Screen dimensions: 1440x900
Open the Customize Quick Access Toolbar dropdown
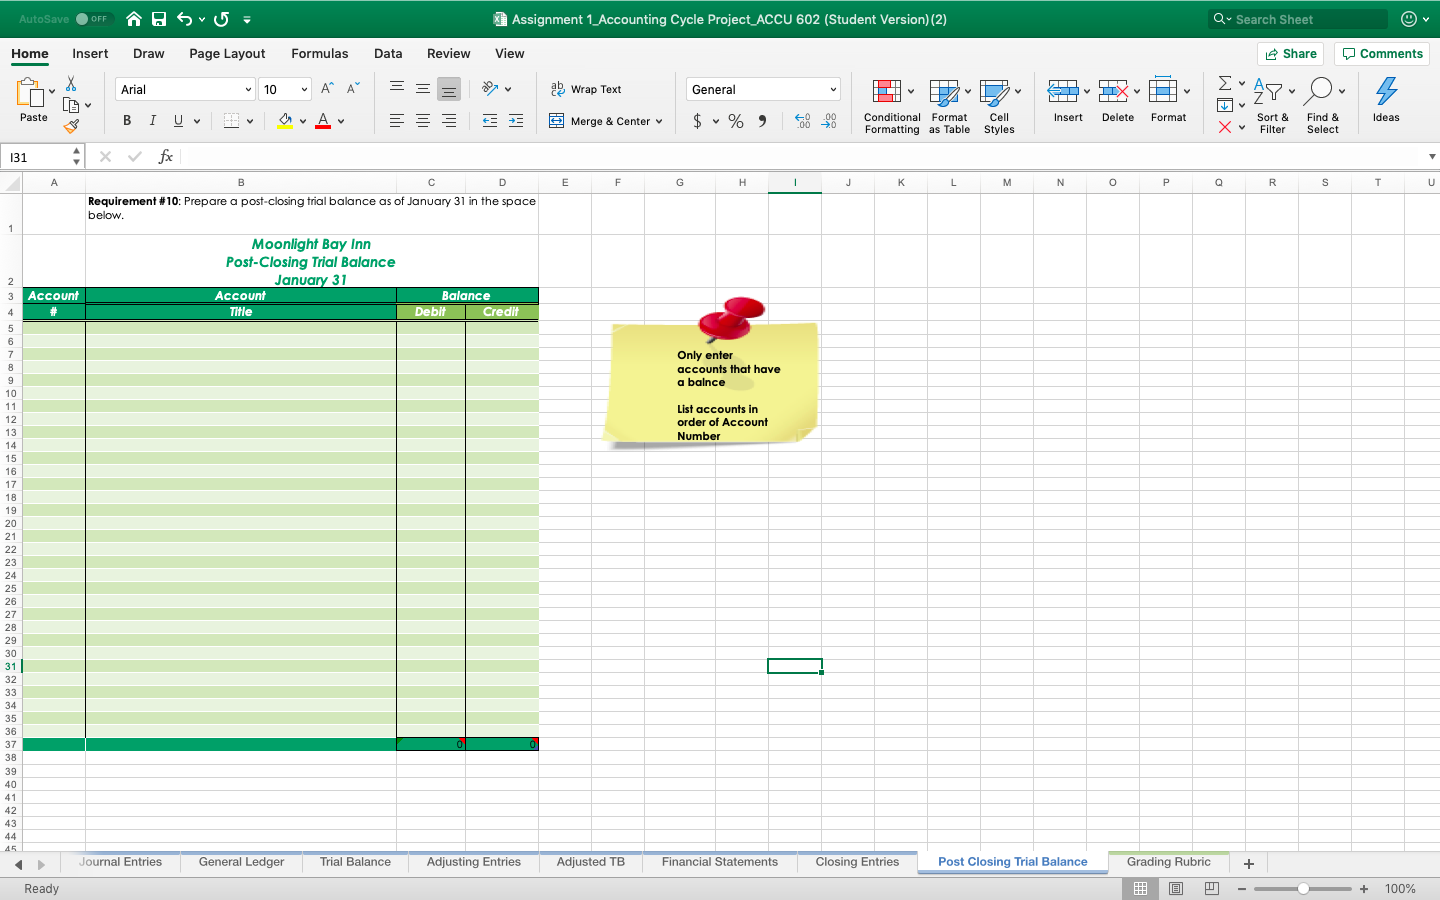tap(247, 19)
